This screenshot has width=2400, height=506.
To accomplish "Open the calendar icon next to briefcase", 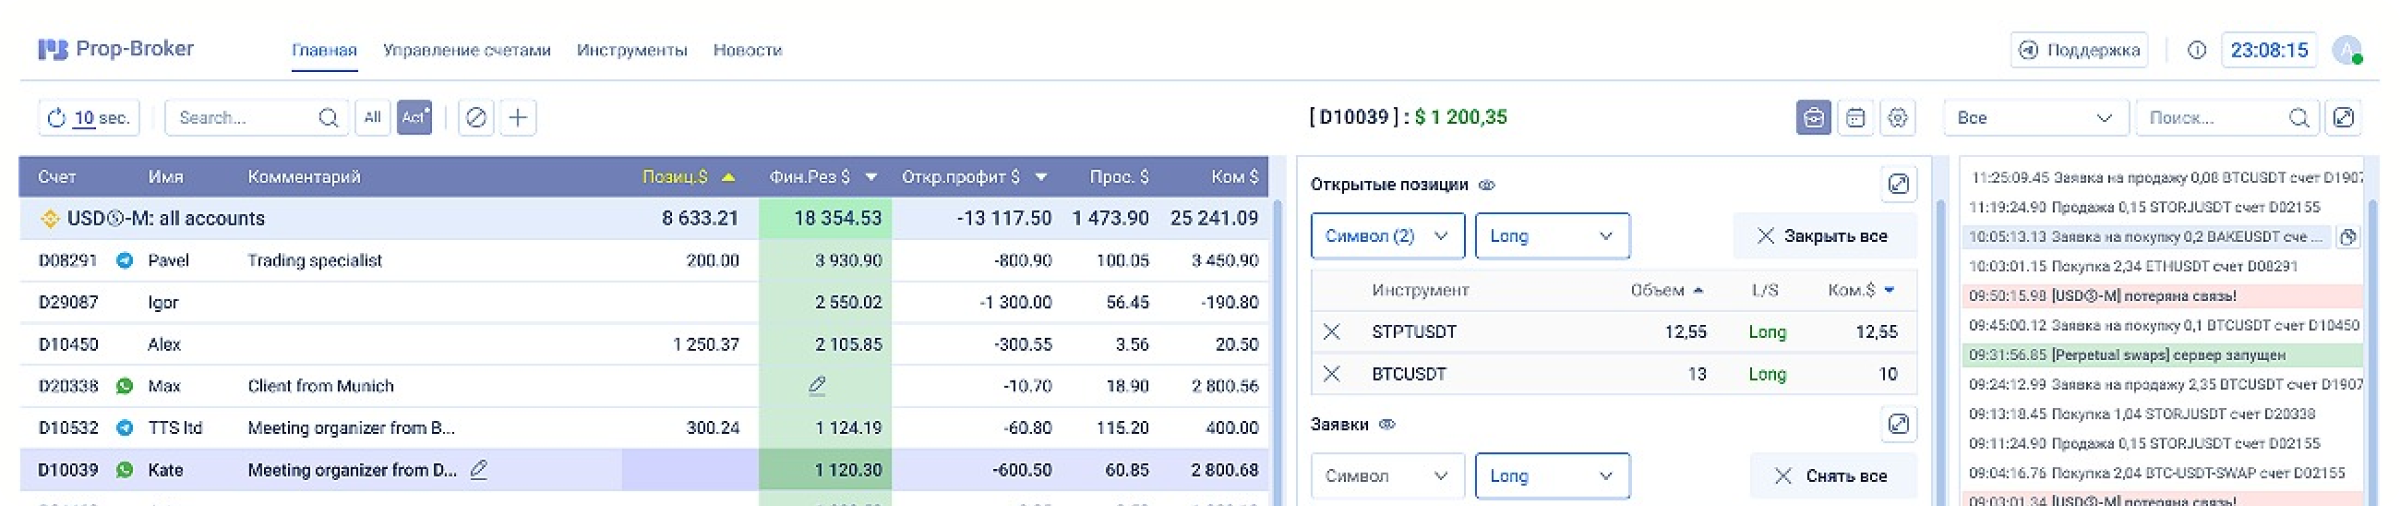I will 1855,118.
